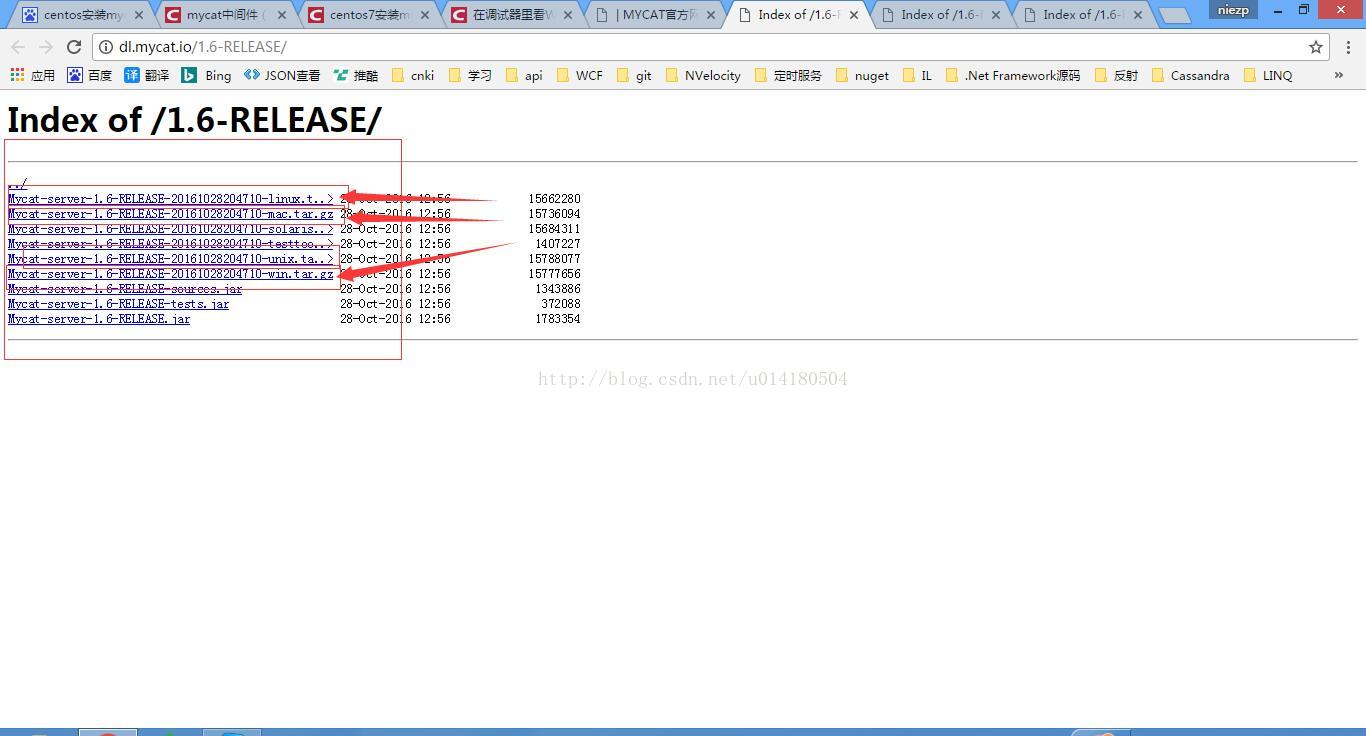Select the file size 1343886
The image size is (1366, 736).
[x=557, y=288]
